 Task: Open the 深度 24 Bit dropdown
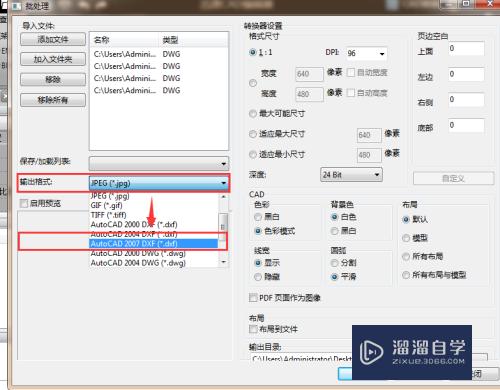click(x=351, y=175)
